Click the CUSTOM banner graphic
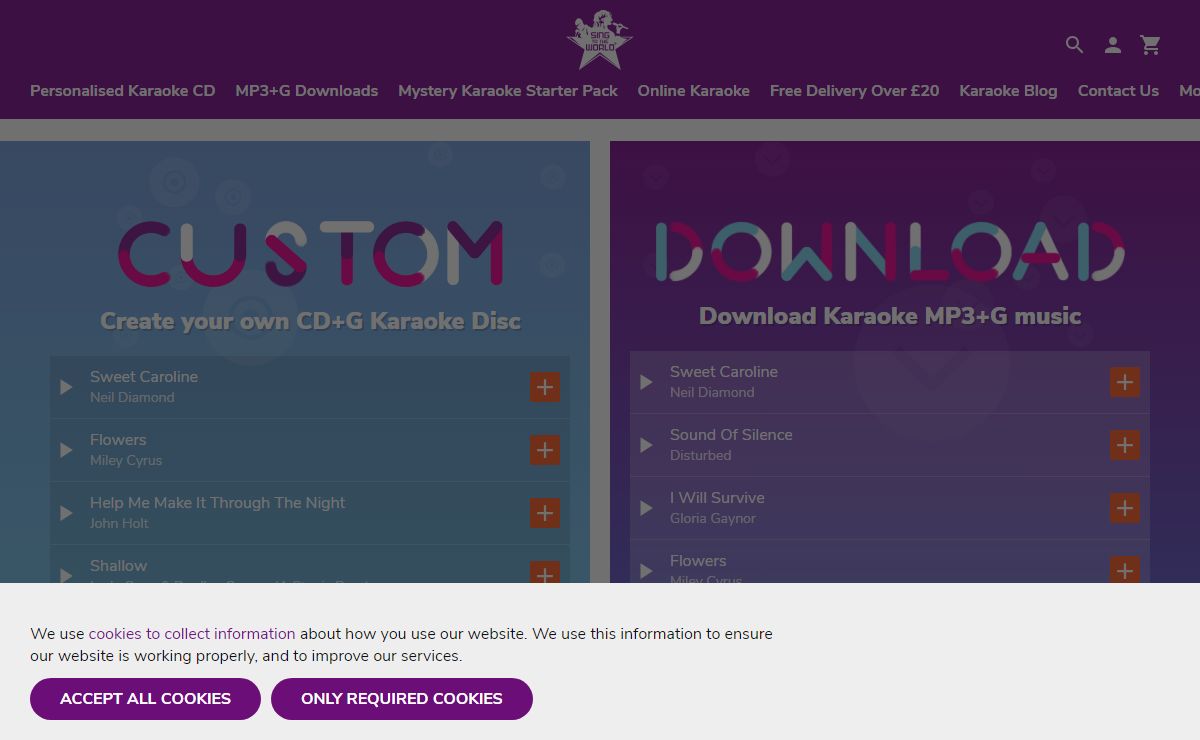Image resolution: width=1200 pixels, height=740 pixels. pyautogui.click(x=311, y=254)
